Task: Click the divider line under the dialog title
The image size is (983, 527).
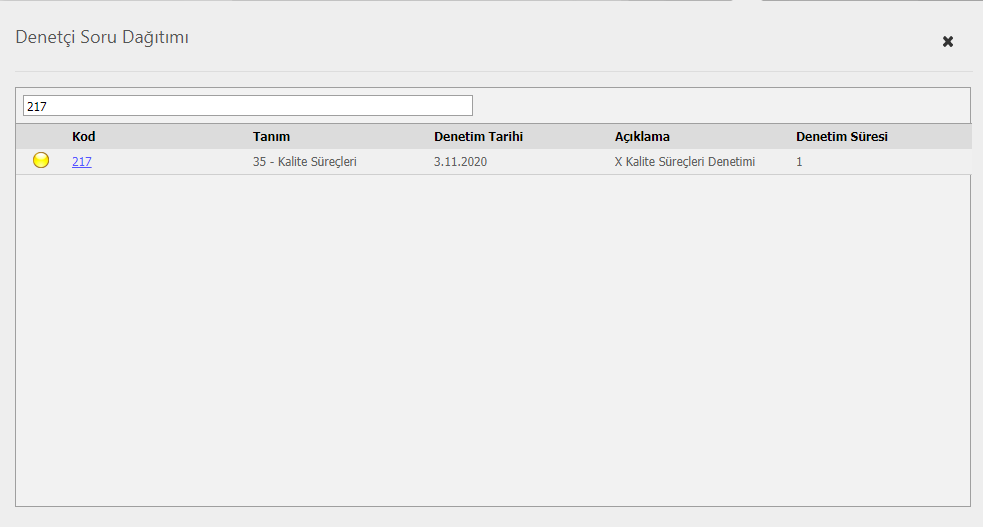Action: pos(492,72)
